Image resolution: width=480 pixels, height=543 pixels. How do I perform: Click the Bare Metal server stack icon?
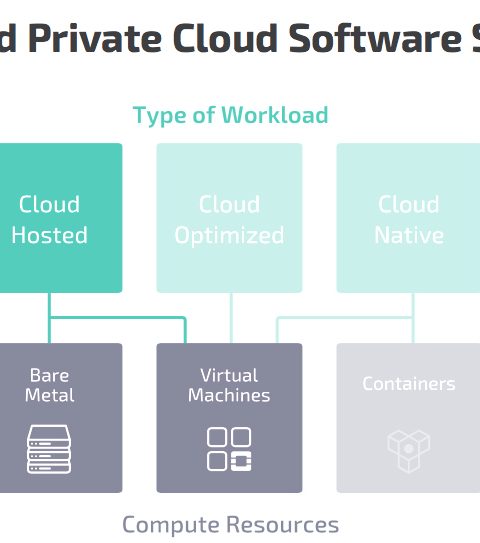[x=49, y=449]
